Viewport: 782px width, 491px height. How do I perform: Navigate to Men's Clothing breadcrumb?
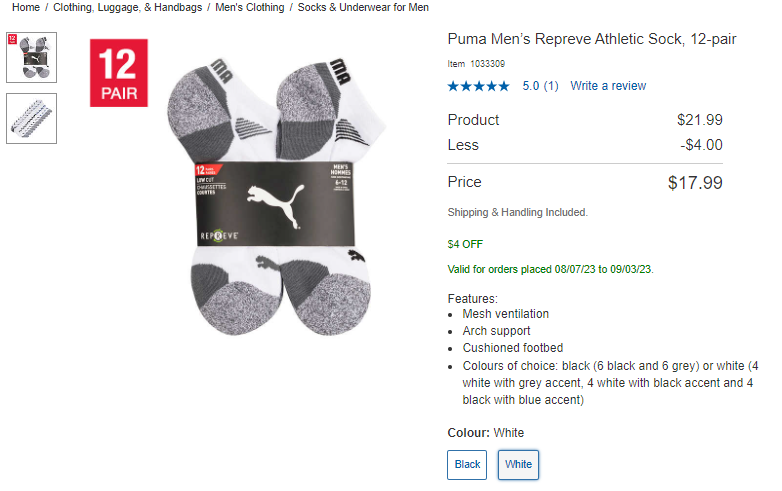click(x=249, y=8)
